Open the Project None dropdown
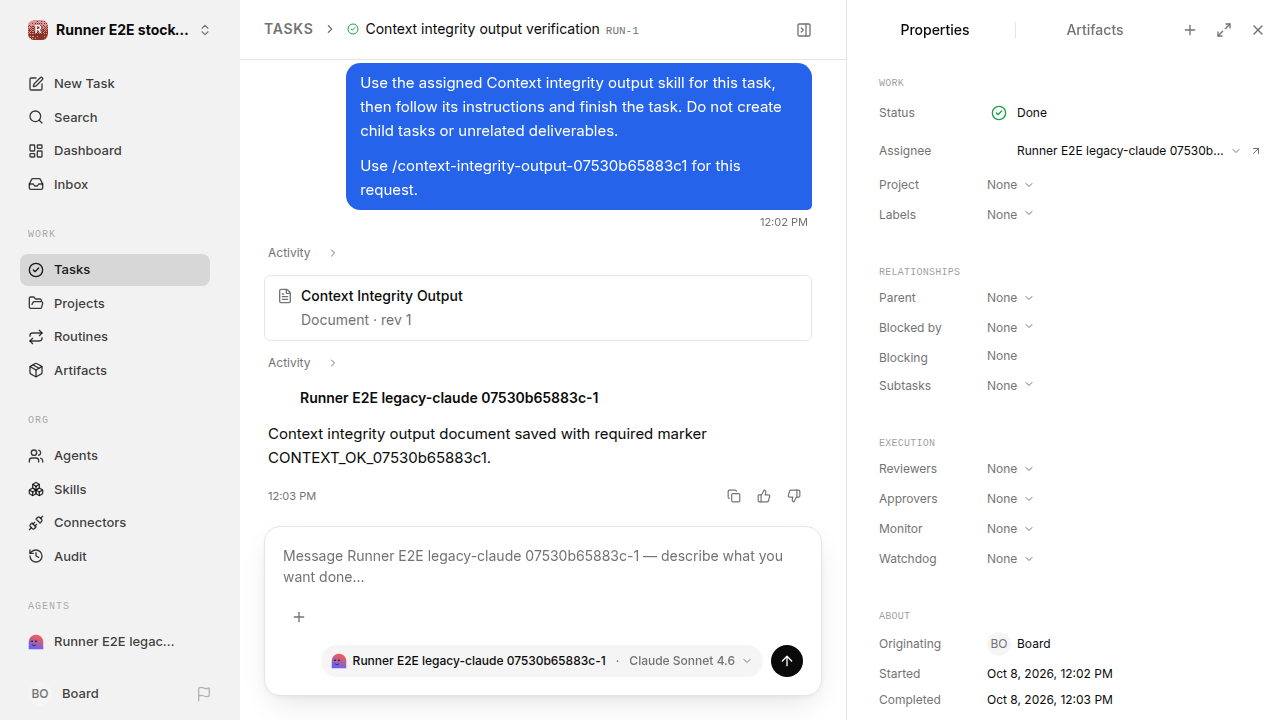 1010,185
